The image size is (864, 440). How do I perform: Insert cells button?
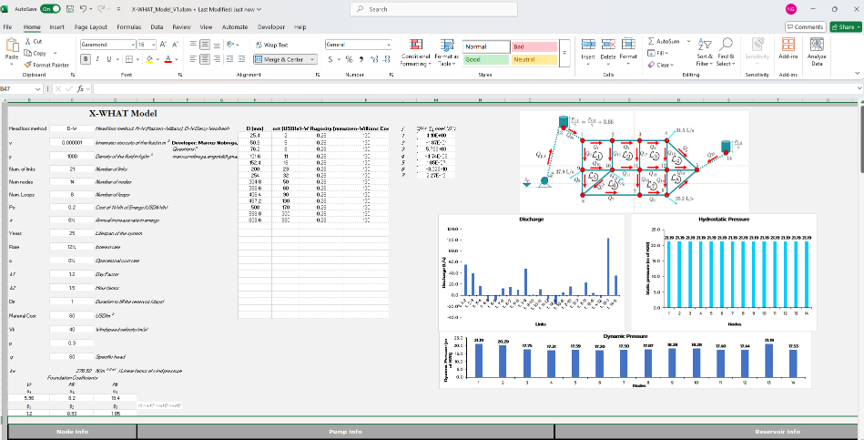coord(588,51)
